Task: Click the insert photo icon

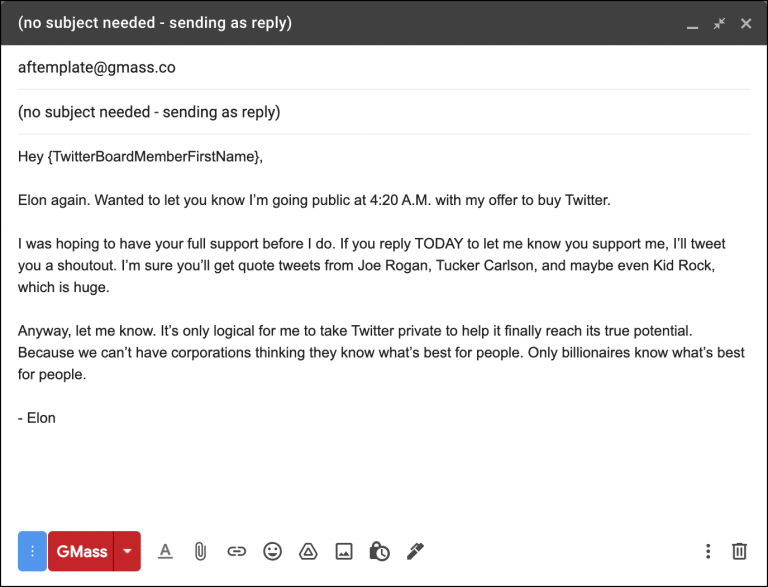Action: (x=344, y=551)
